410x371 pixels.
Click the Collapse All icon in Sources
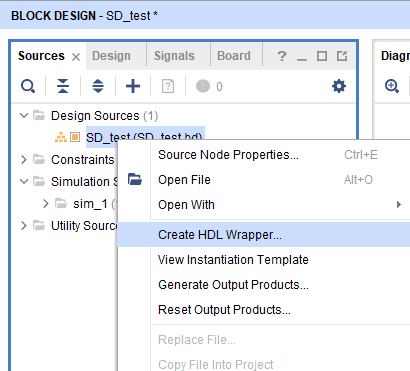[63, 86]
